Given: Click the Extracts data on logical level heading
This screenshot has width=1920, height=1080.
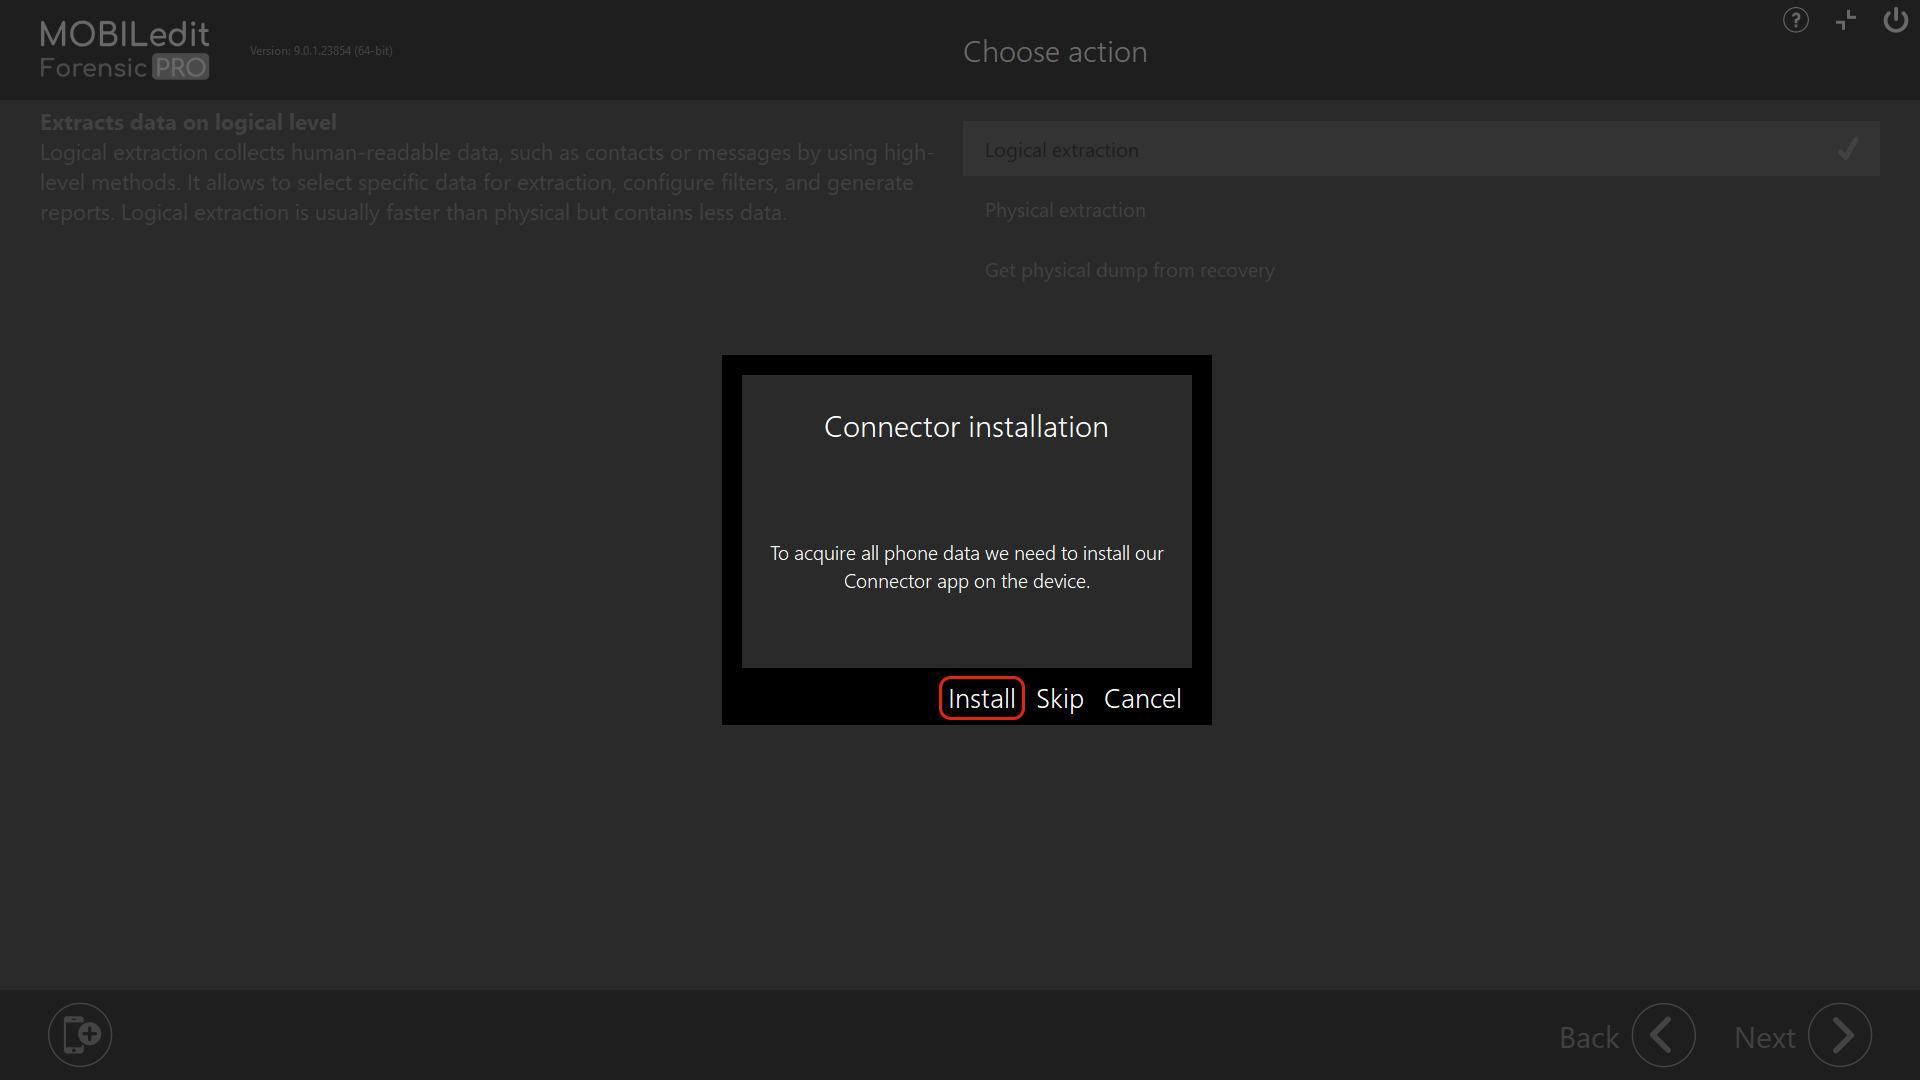Looking at the screenshot, I should pyautogui.click(x=188, y=122).
